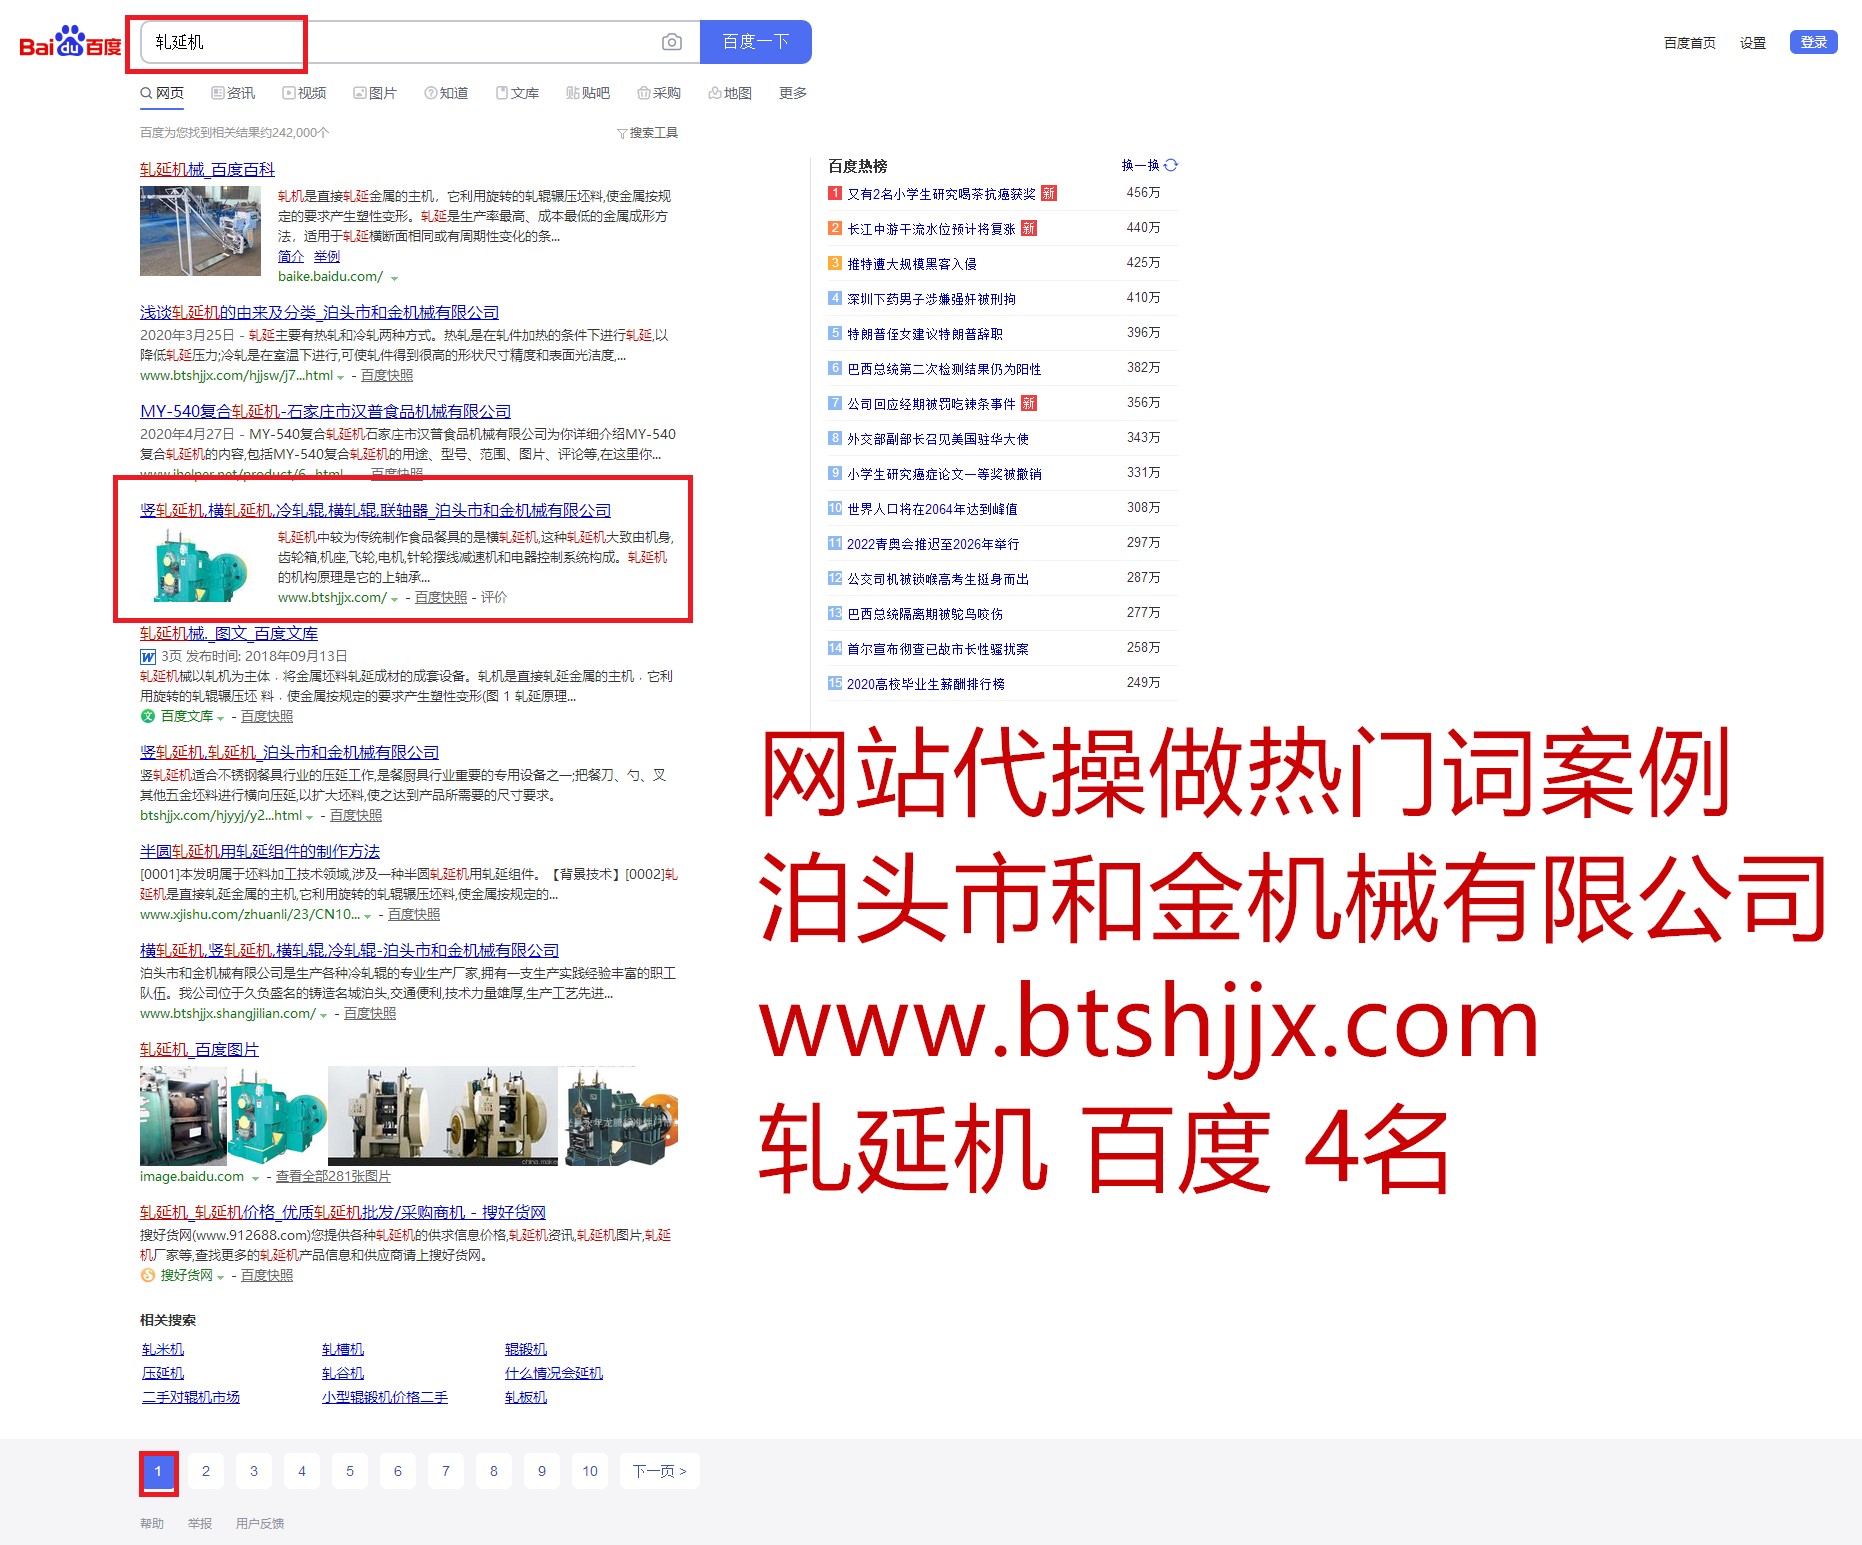Click the 百度一下 search button

click(x=756, y=42)
